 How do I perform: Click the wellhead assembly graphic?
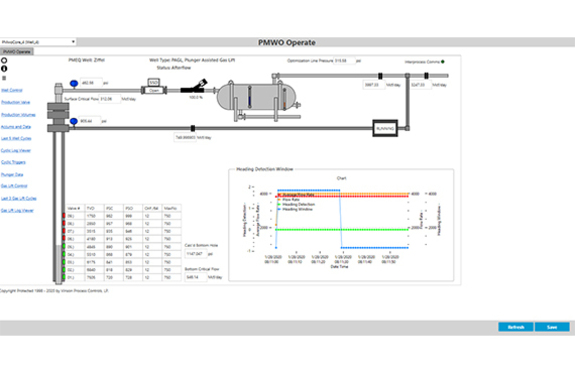click(58, 108)
